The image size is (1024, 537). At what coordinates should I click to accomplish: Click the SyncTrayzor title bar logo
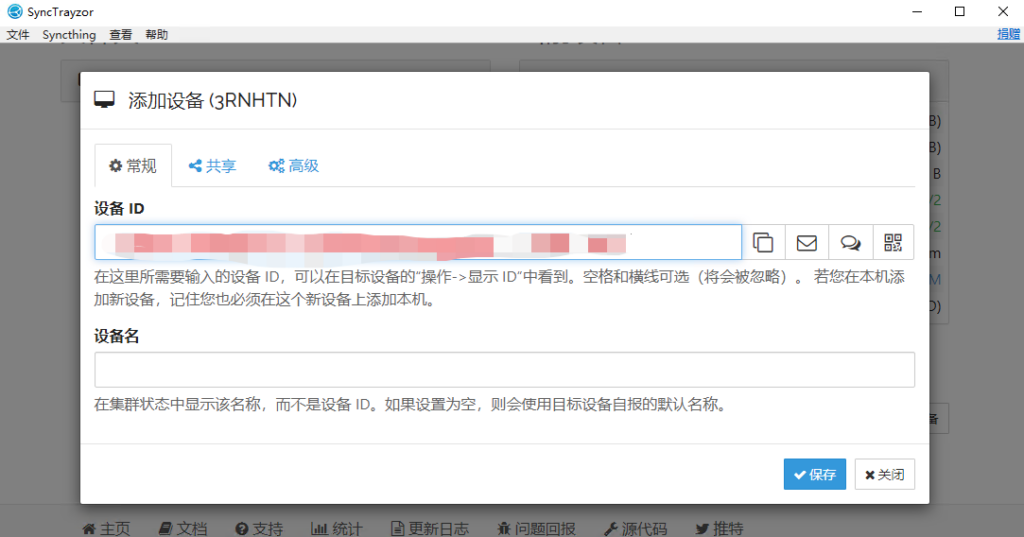14,12
